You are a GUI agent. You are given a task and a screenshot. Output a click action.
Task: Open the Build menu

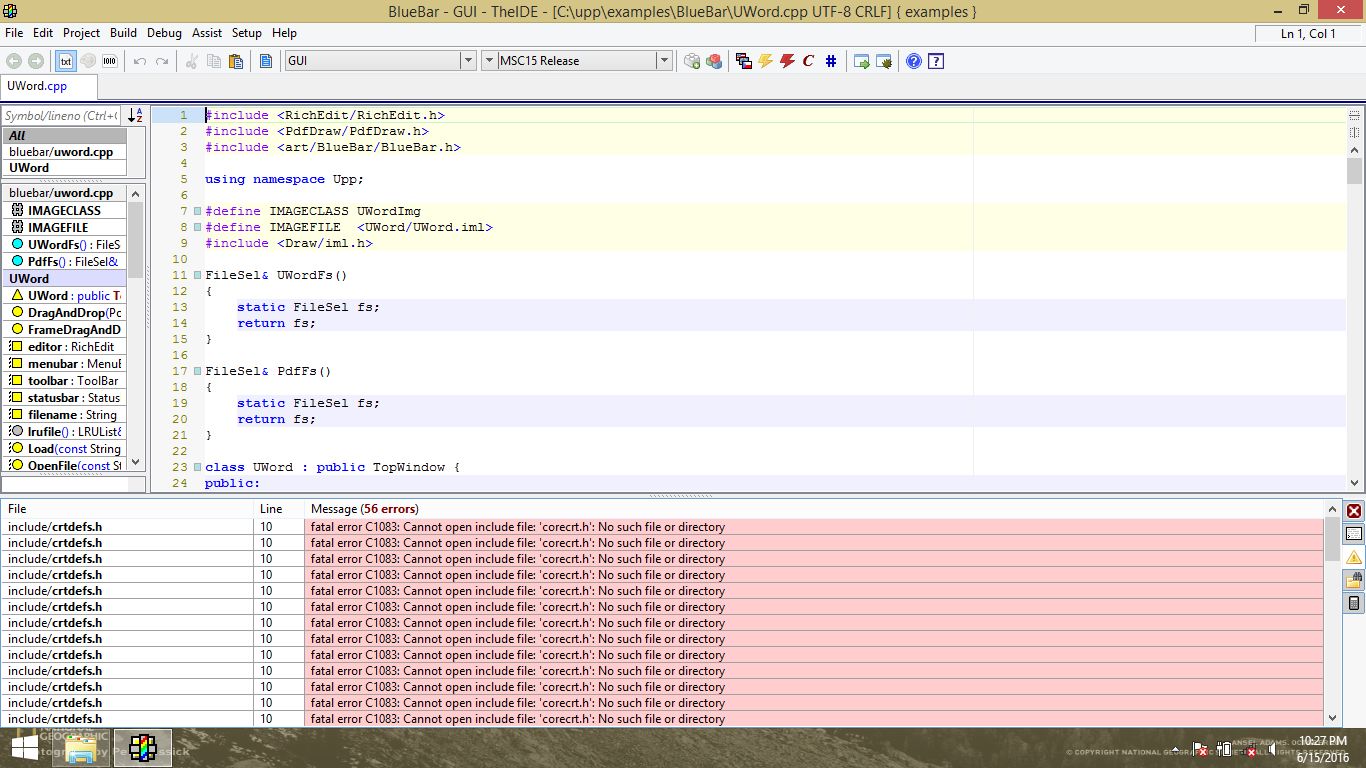coord(123,33)
